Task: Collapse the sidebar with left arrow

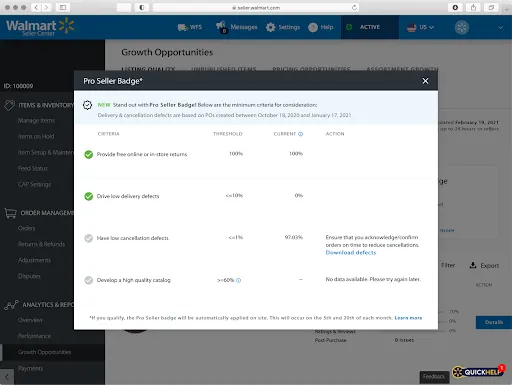Action: 7,377
